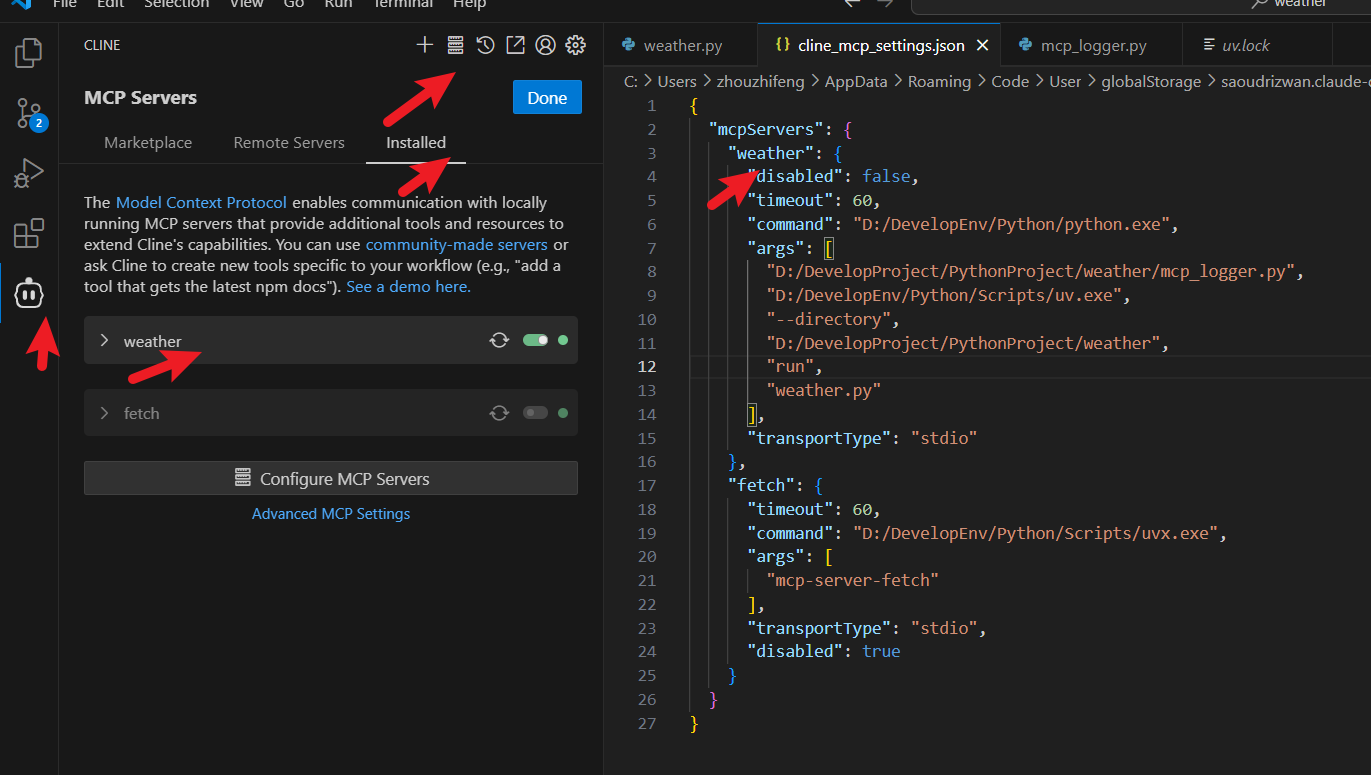Open the Help menu
Screen dimensions: 1371x775
[x=469, y=4]
